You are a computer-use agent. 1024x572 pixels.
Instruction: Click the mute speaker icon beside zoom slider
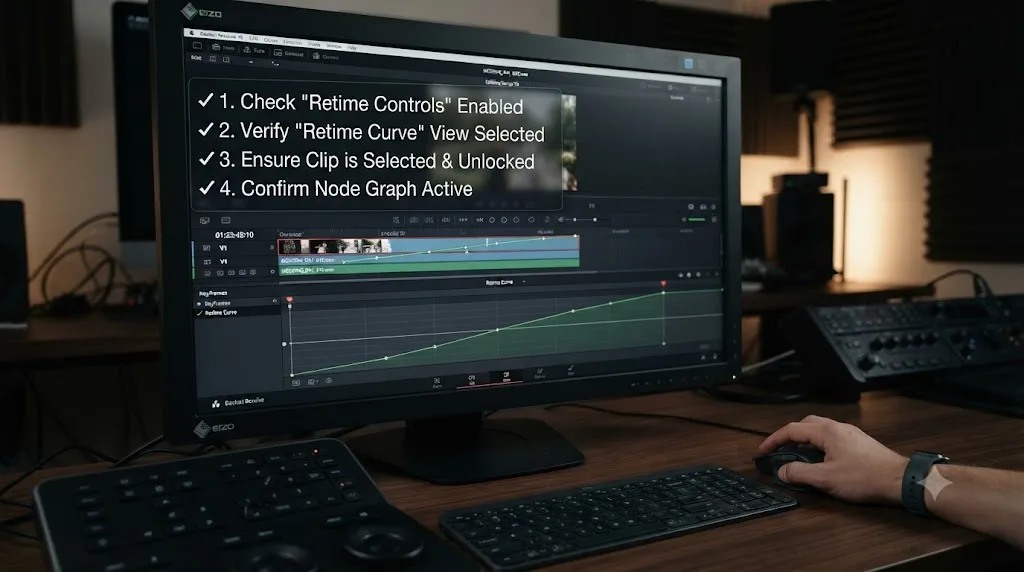click(561, 220)
